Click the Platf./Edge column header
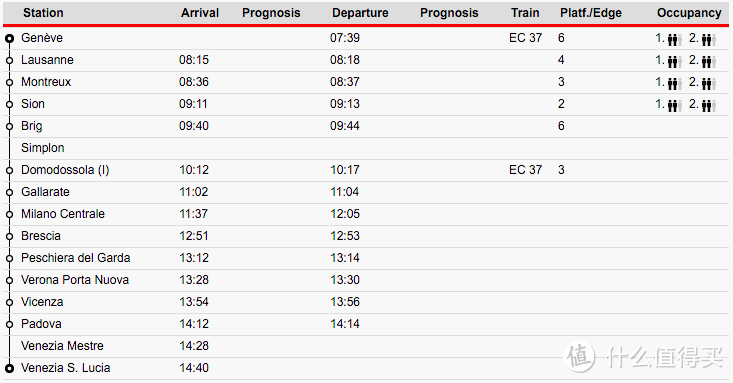 pos(591,13)
